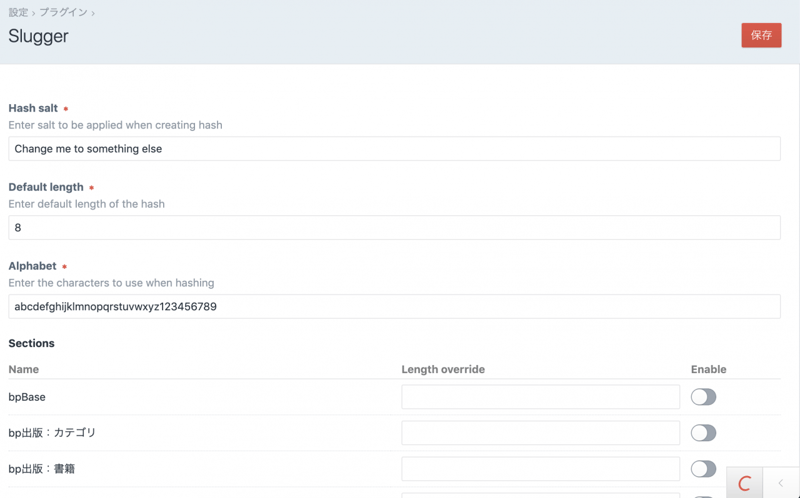This screenshot has height=498, width=800.
Task: Click the bpBase section name
Action: point(27,397)
